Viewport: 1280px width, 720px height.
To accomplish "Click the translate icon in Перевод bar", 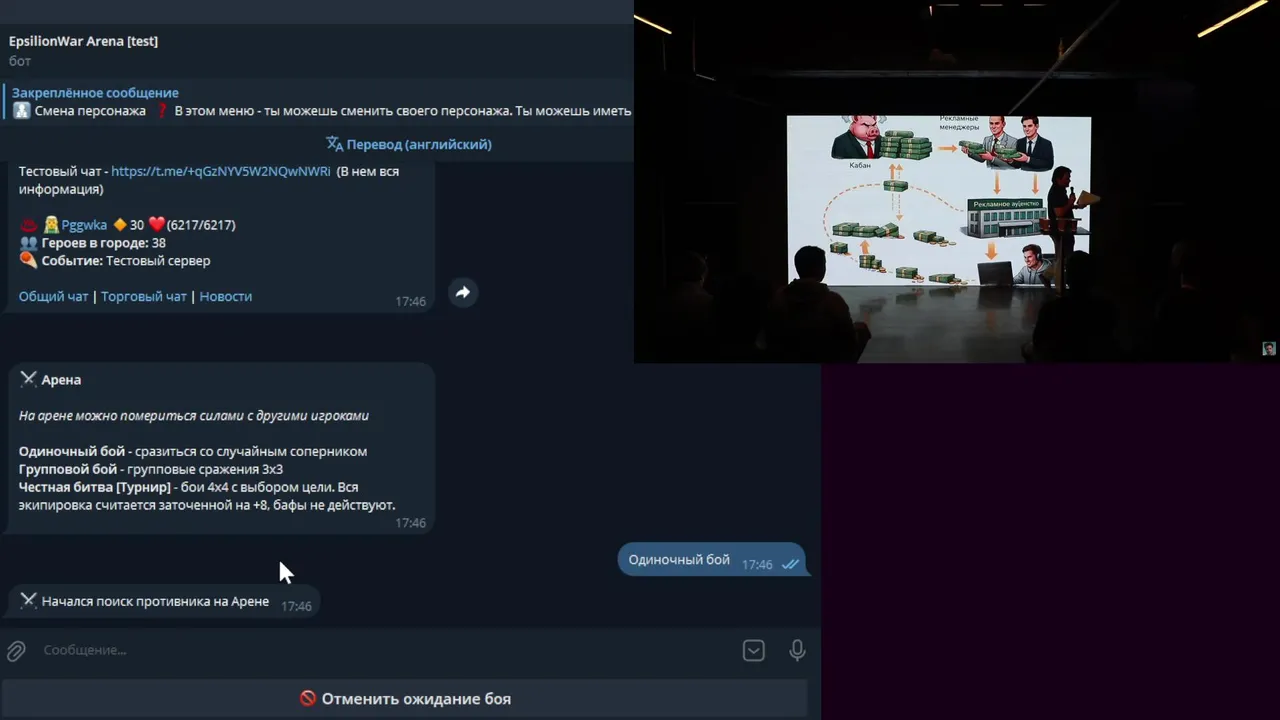I will tap(335, 144).
